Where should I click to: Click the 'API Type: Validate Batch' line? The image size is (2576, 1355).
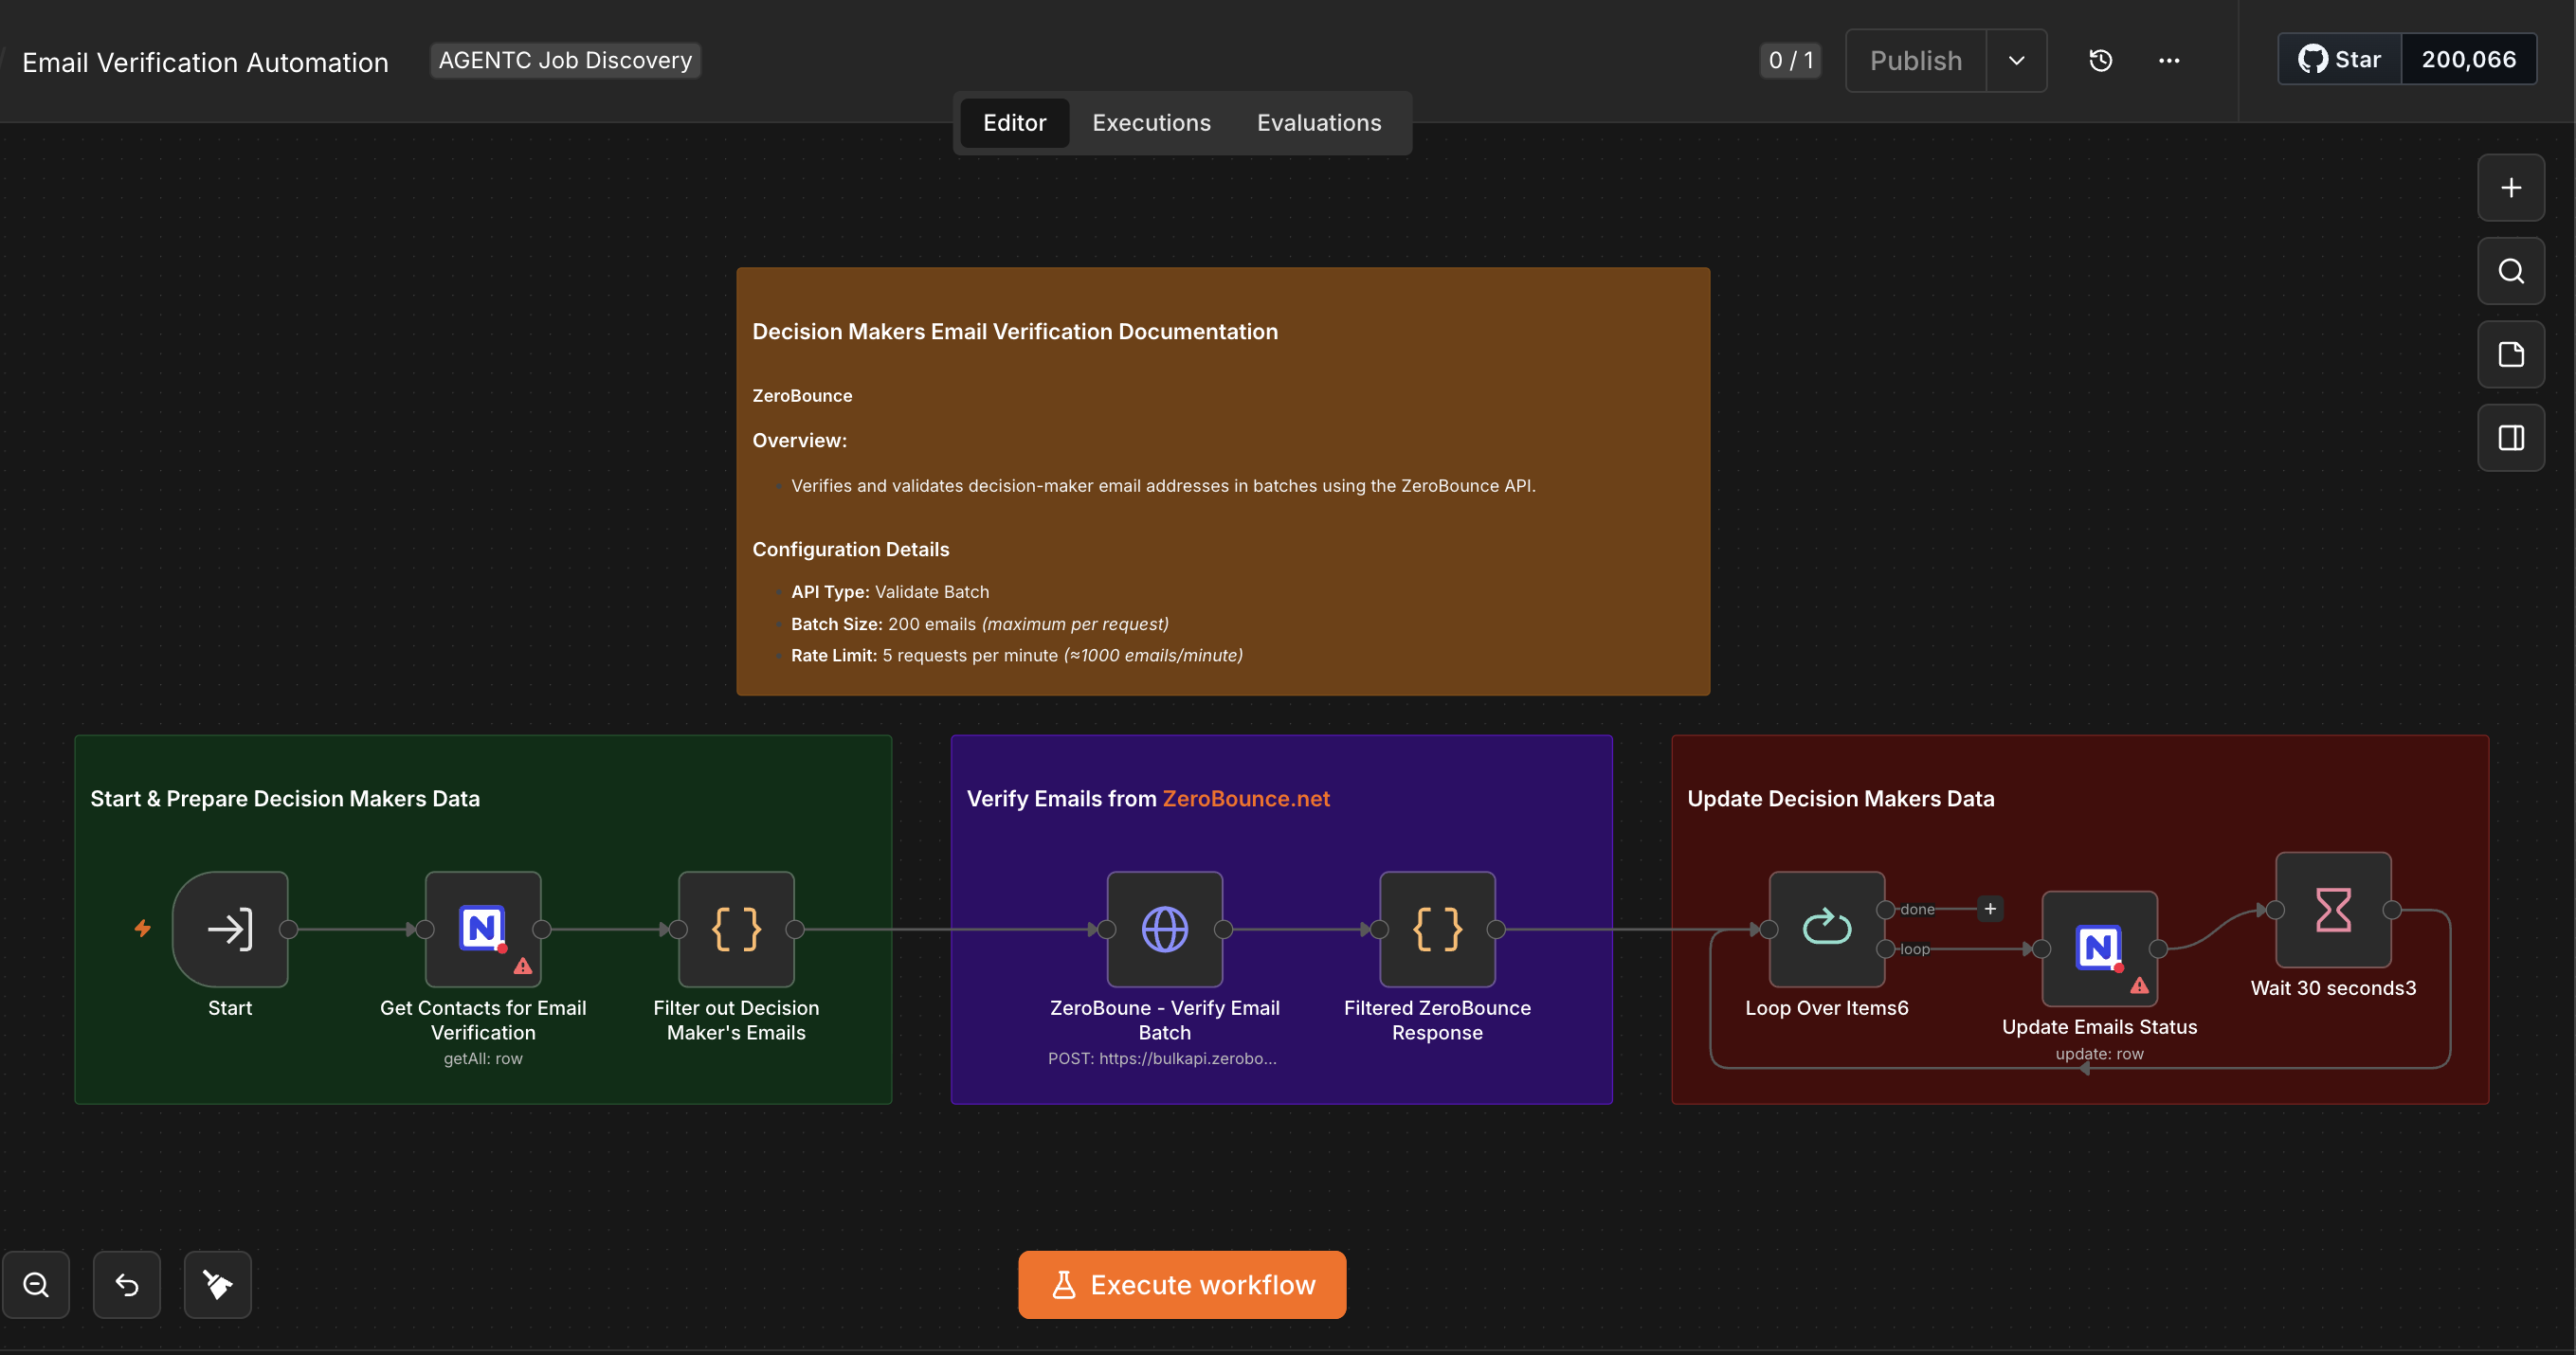(x=890, y=592)
